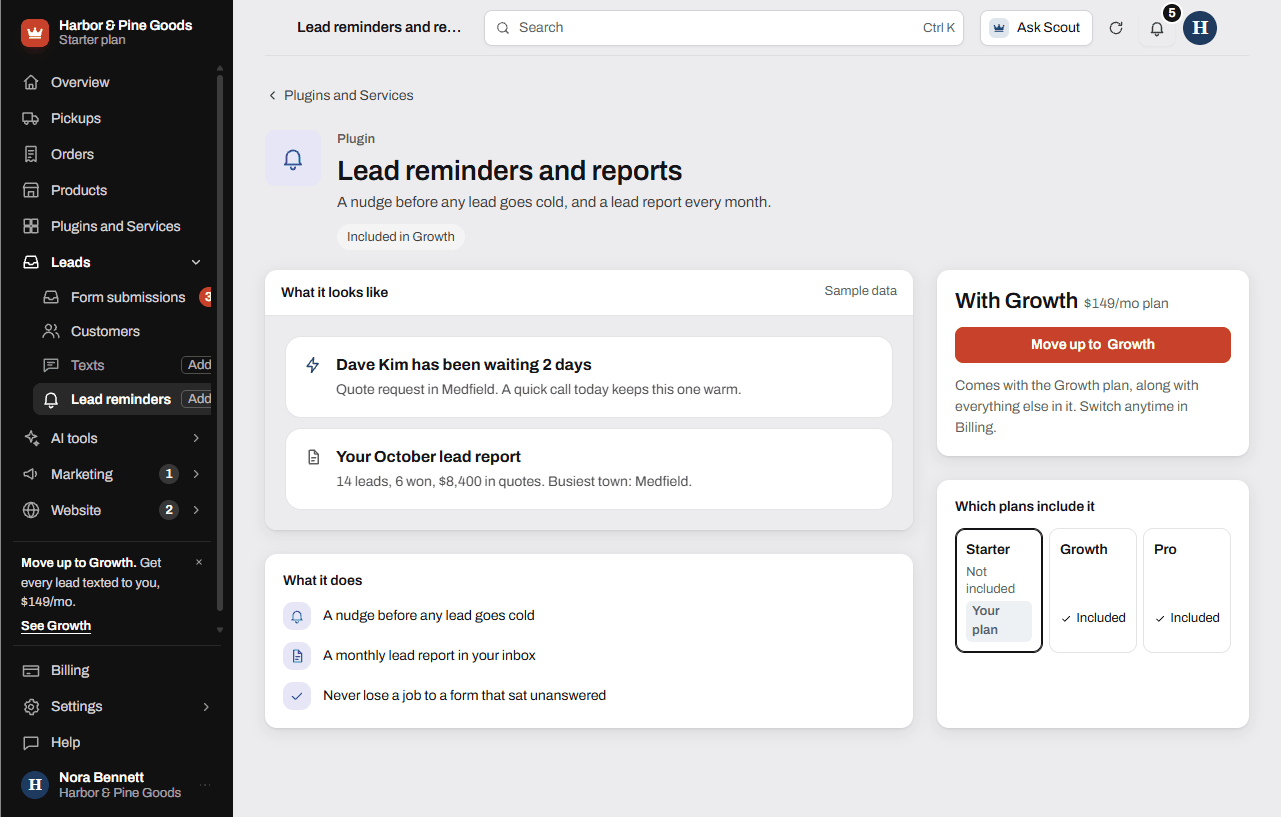Click the Your plan badge

click(x=999, y=621)
